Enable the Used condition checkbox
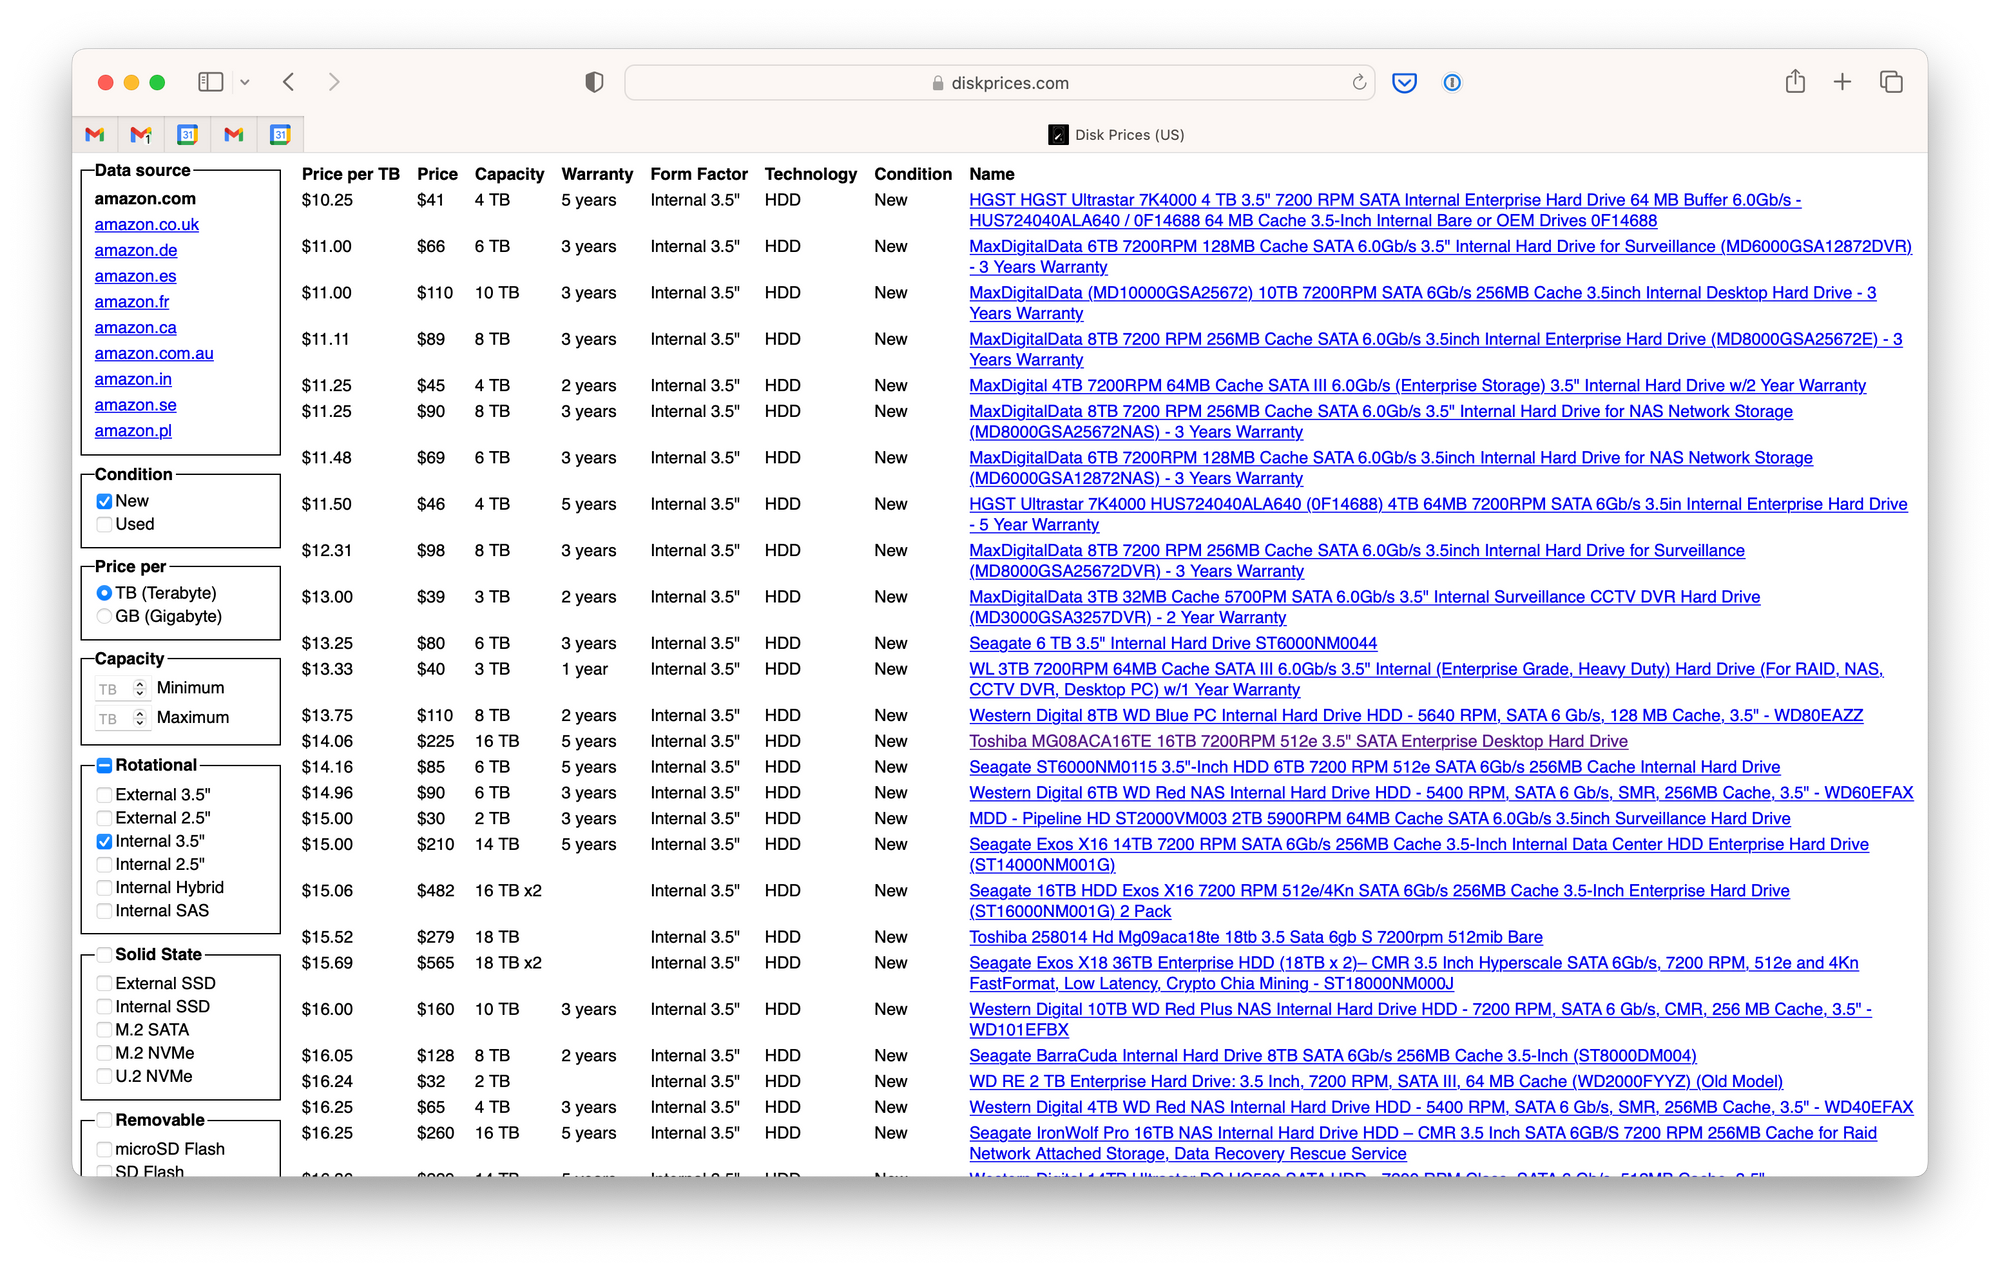 click(x=104, y=524)
